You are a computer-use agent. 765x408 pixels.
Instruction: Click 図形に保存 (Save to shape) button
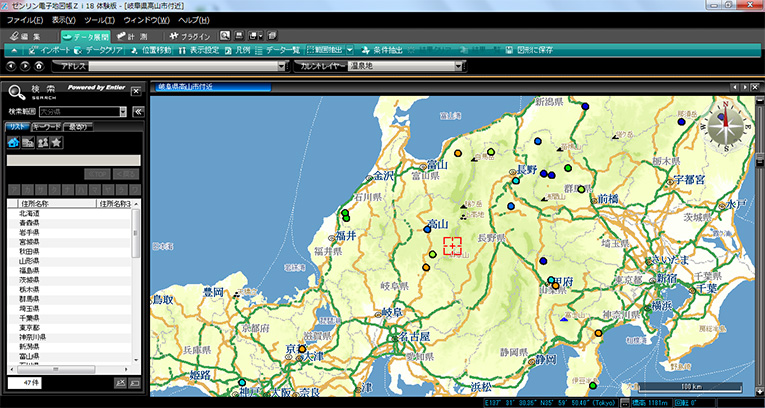tap(531, 50)
